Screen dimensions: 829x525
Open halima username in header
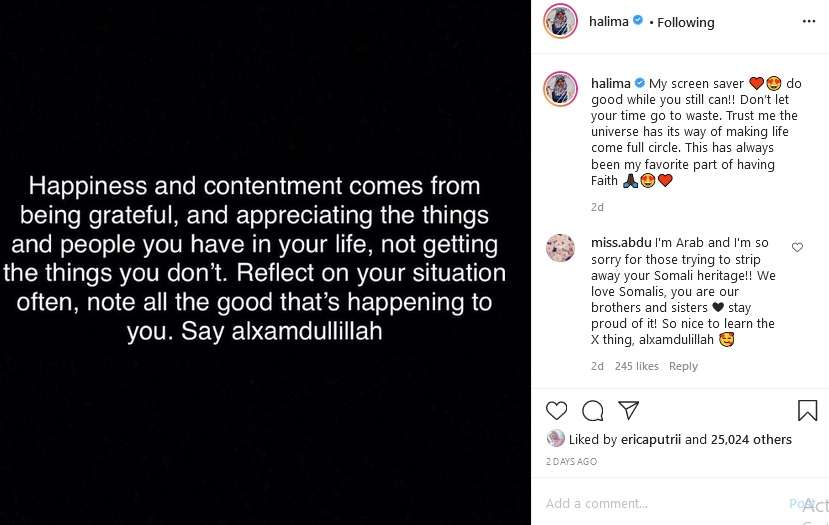click(x=609, y=21)
